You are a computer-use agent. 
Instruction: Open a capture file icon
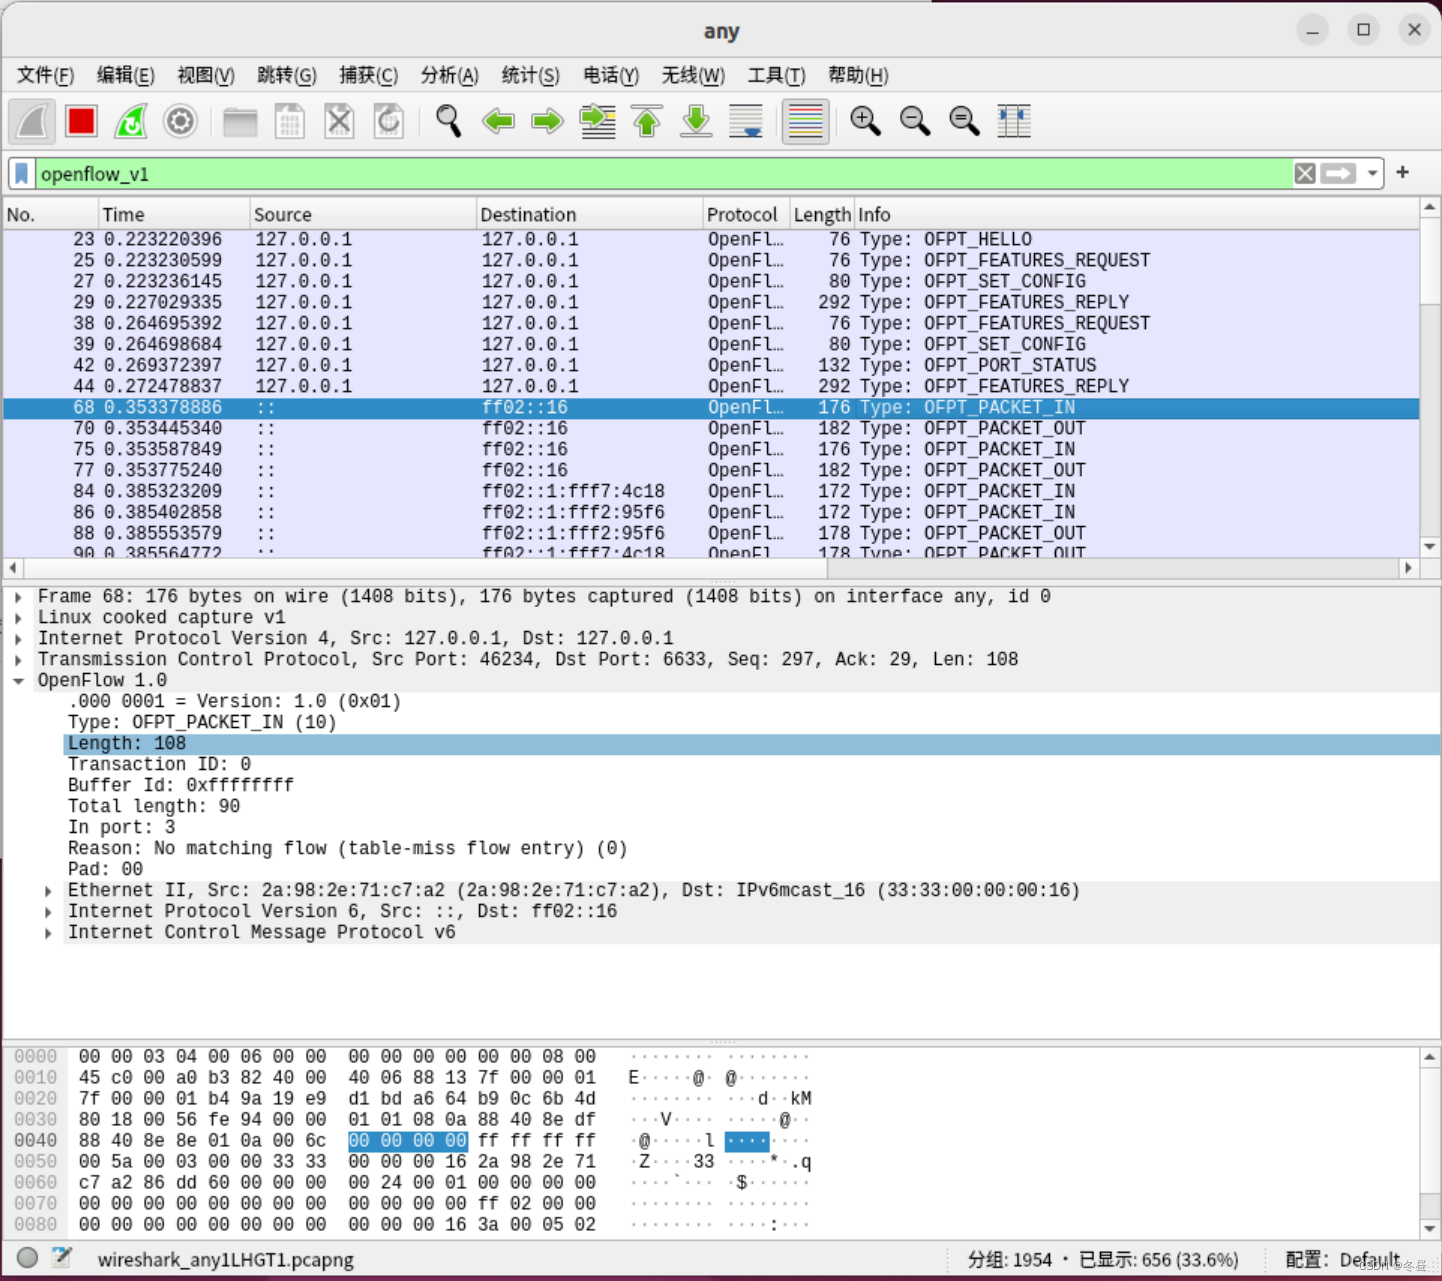[240, 122]
